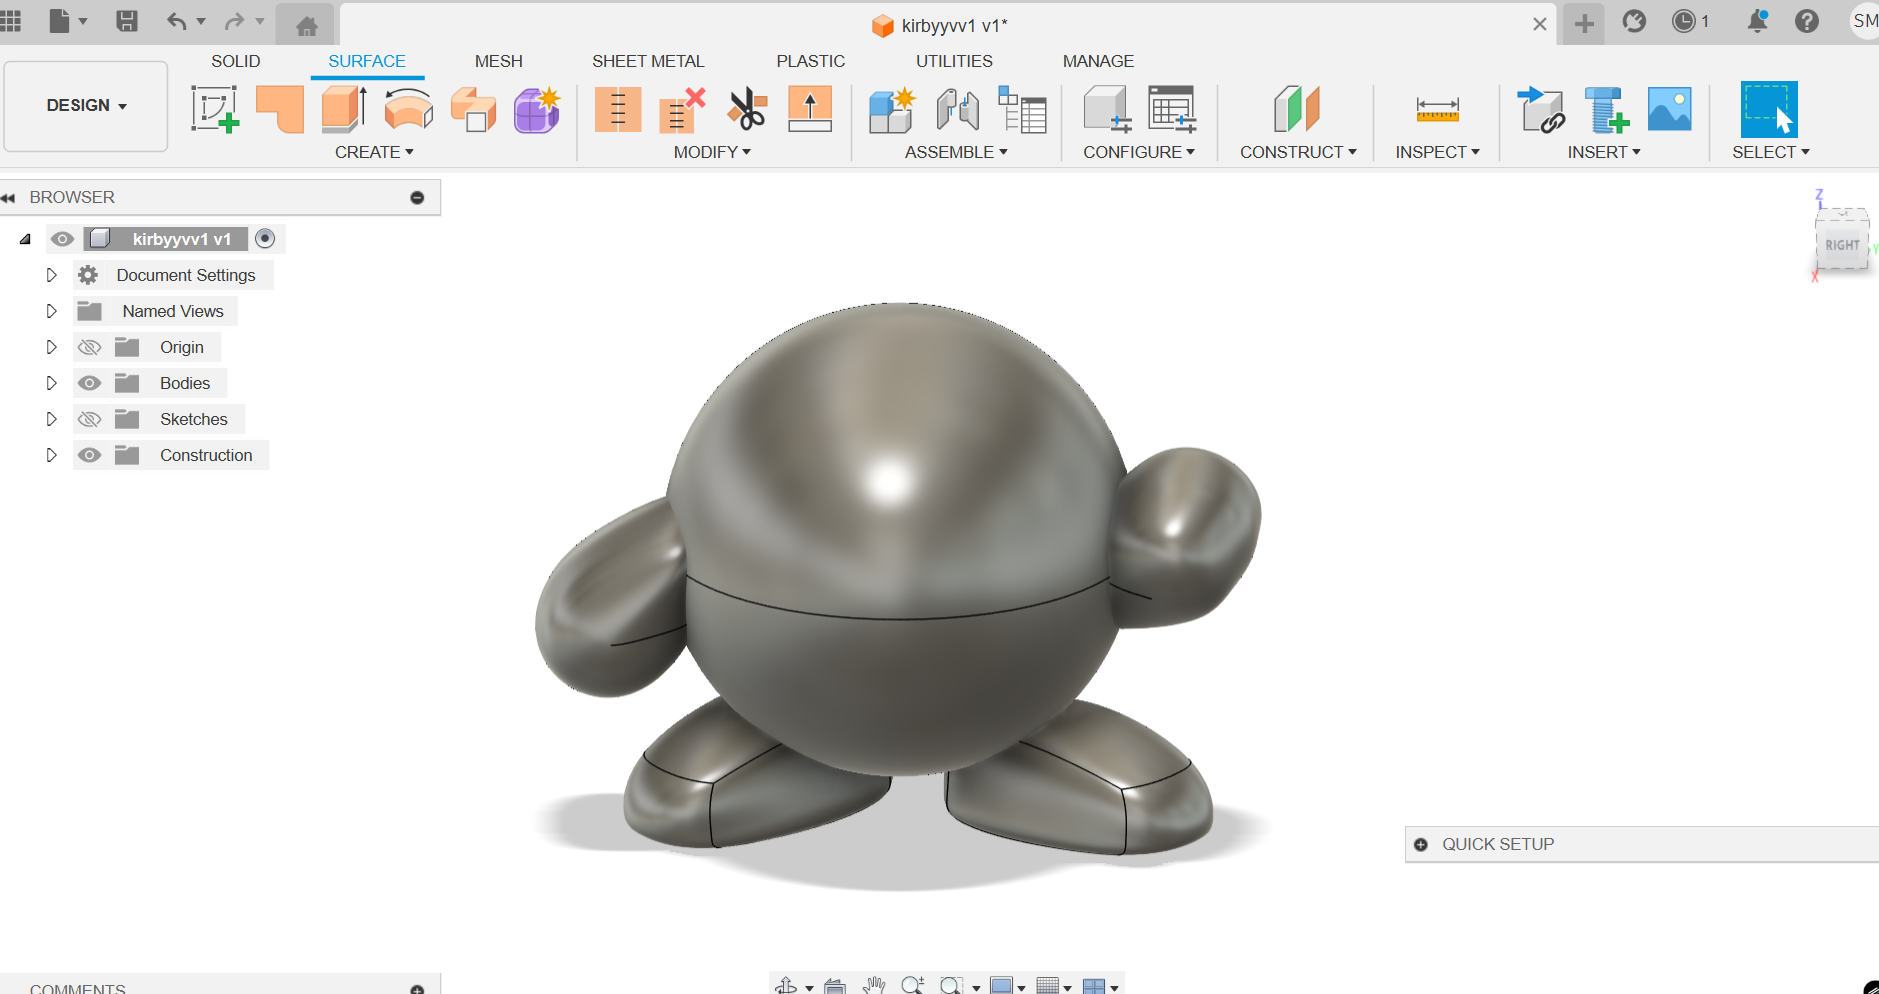
Task: Click the Home tab icon
Action: click(x=307, y=25)
